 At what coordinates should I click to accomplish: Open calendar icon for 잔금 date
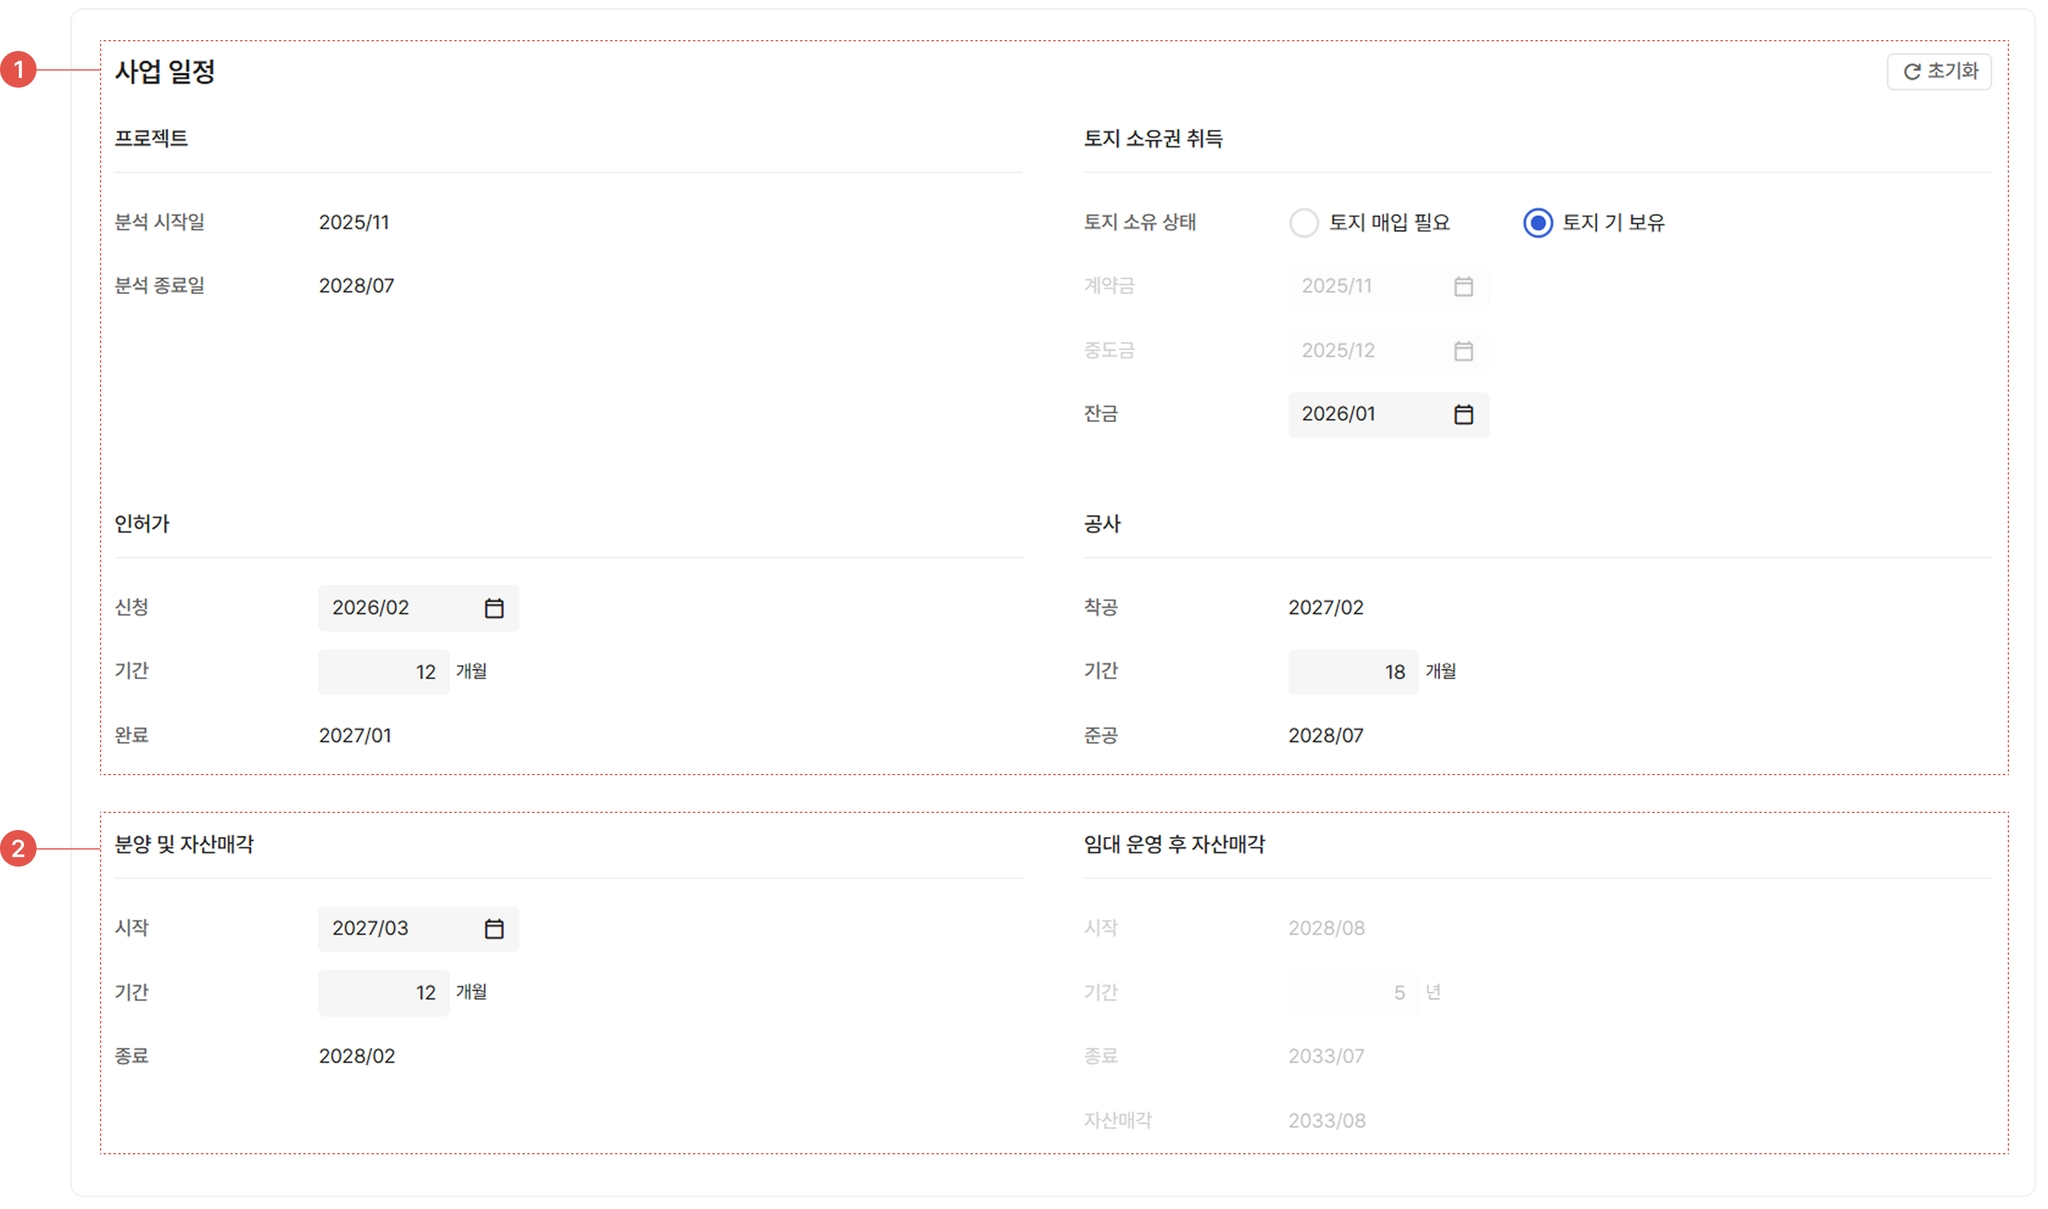[x=1463, y=414]
